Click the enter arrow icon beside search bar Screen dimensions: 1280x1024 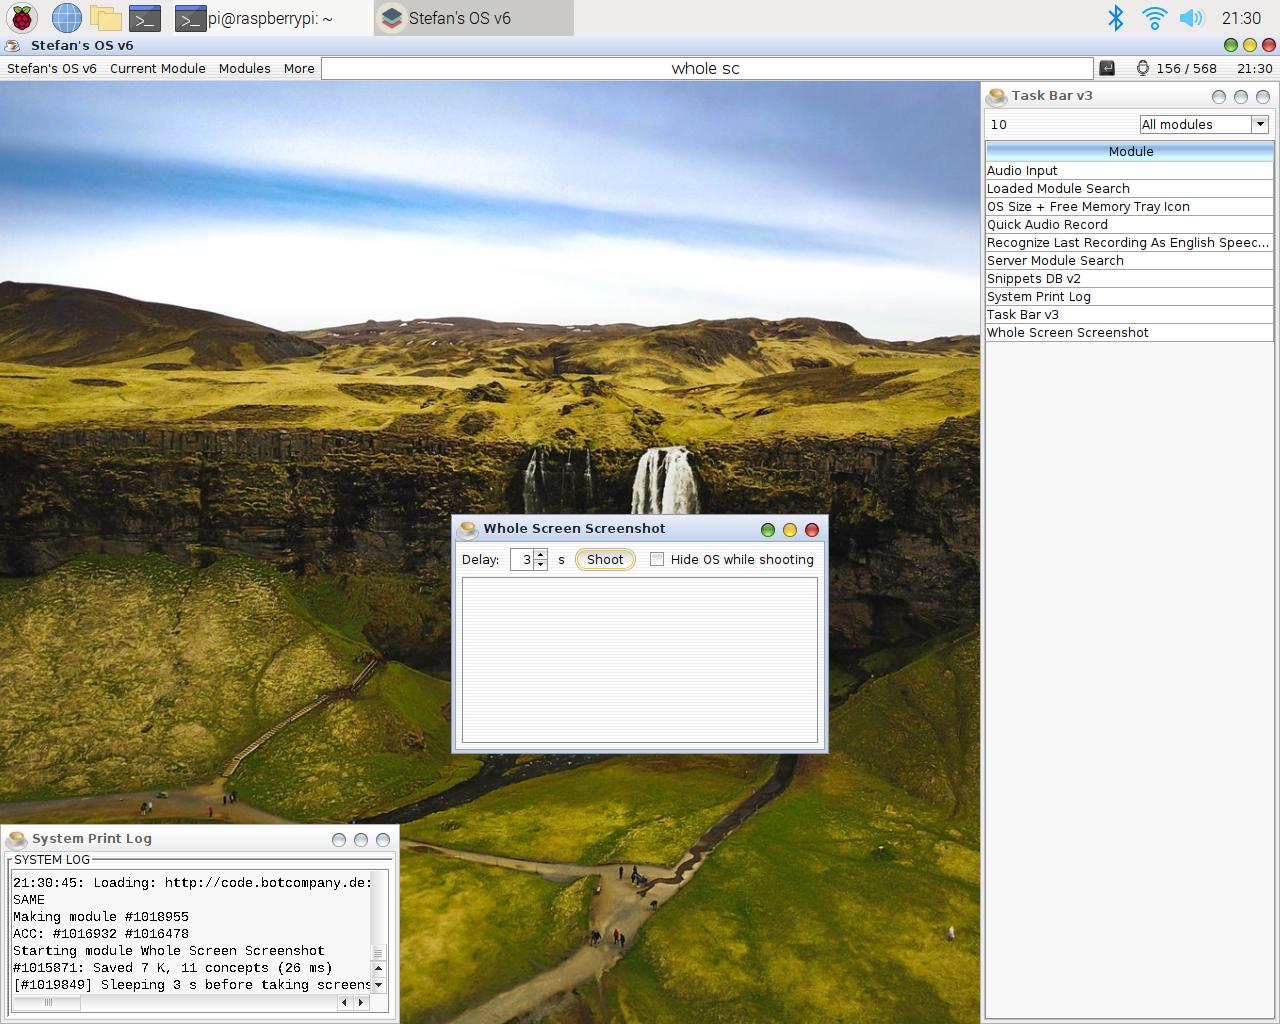click(1107, 68)
